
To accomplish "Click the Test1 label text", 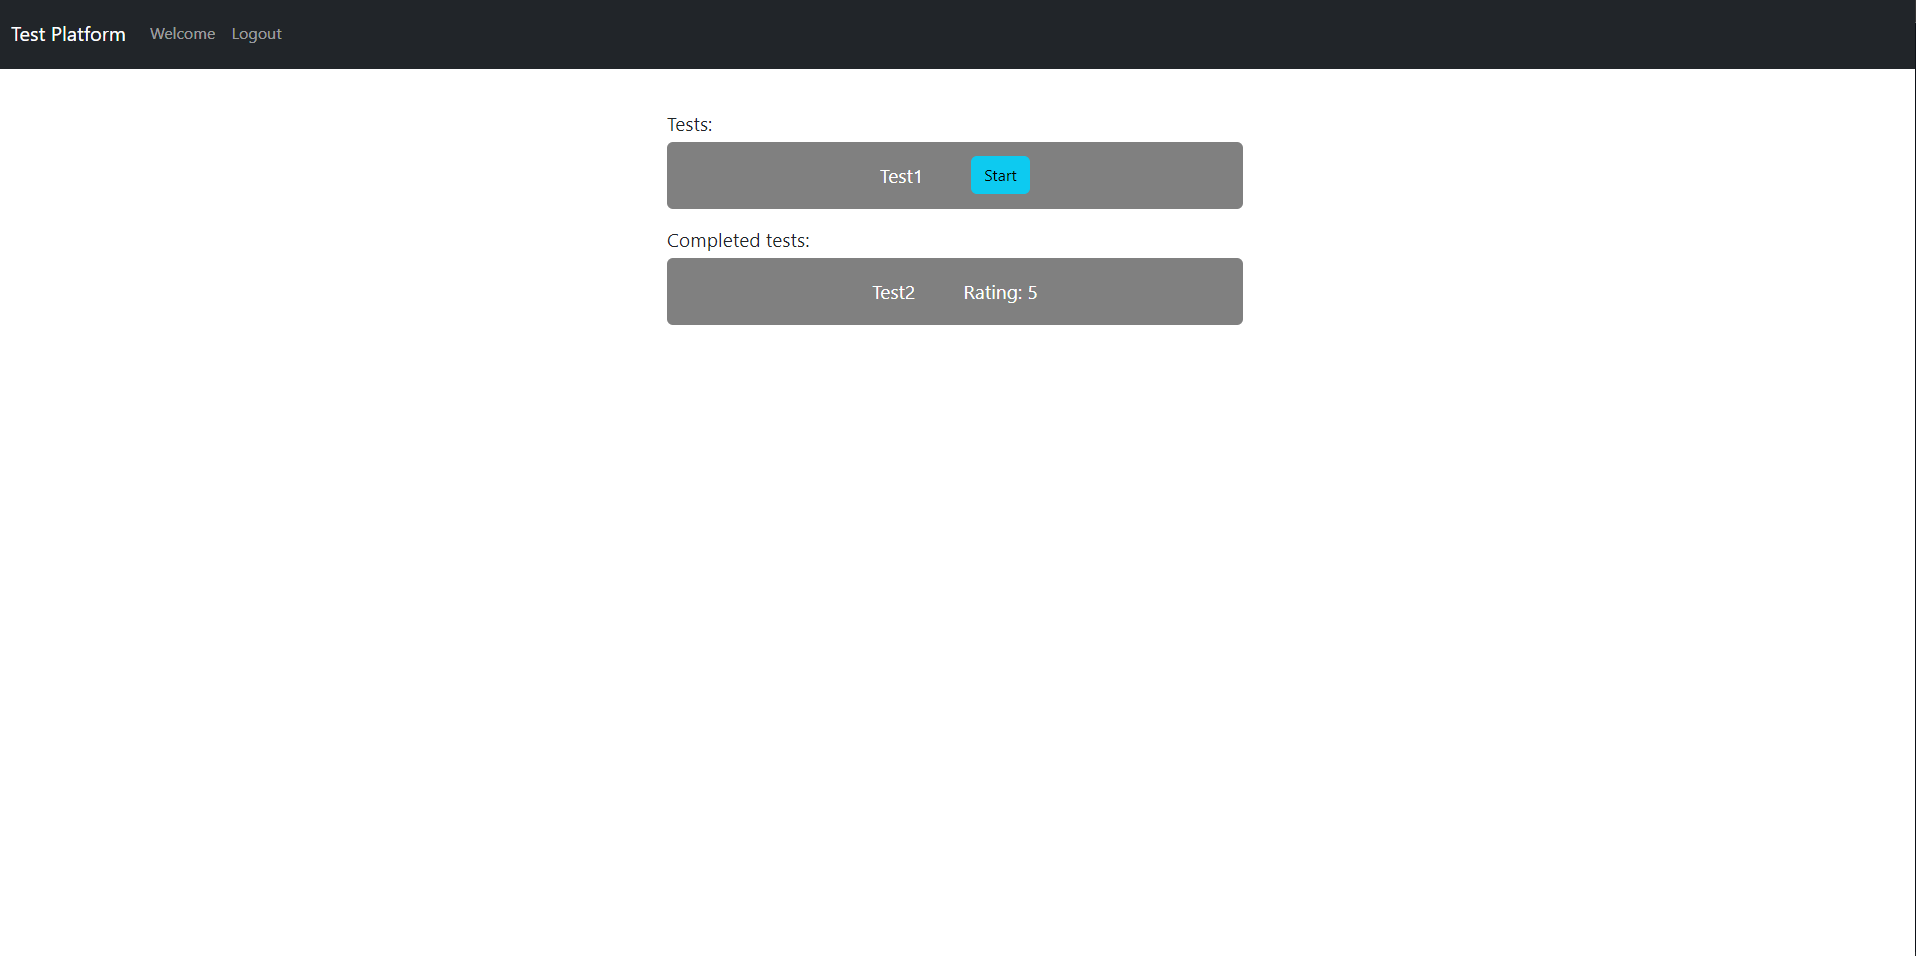I will [900, 176].
